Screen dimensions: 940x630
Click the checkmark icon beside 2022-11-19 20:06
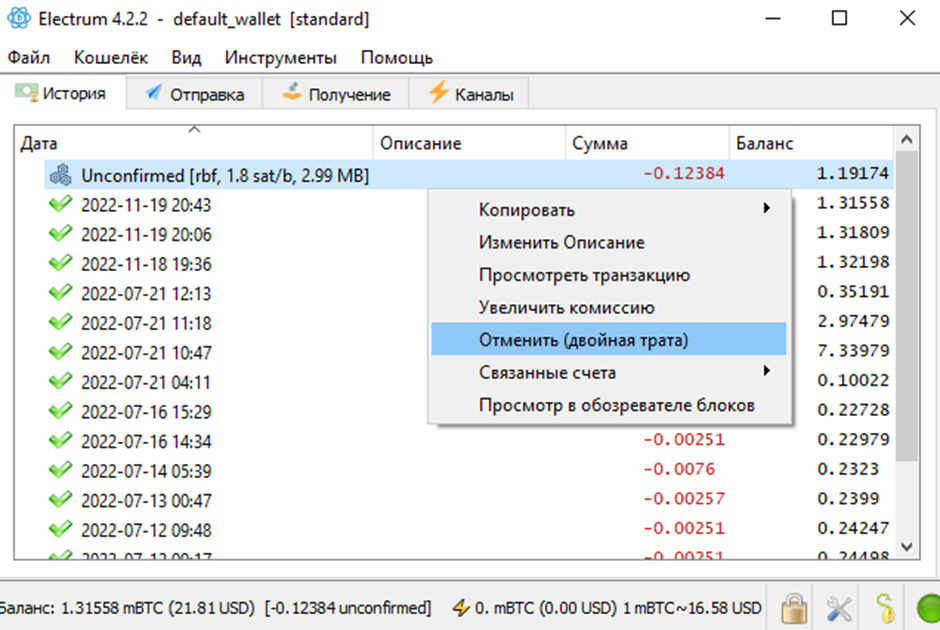point(61,234)
